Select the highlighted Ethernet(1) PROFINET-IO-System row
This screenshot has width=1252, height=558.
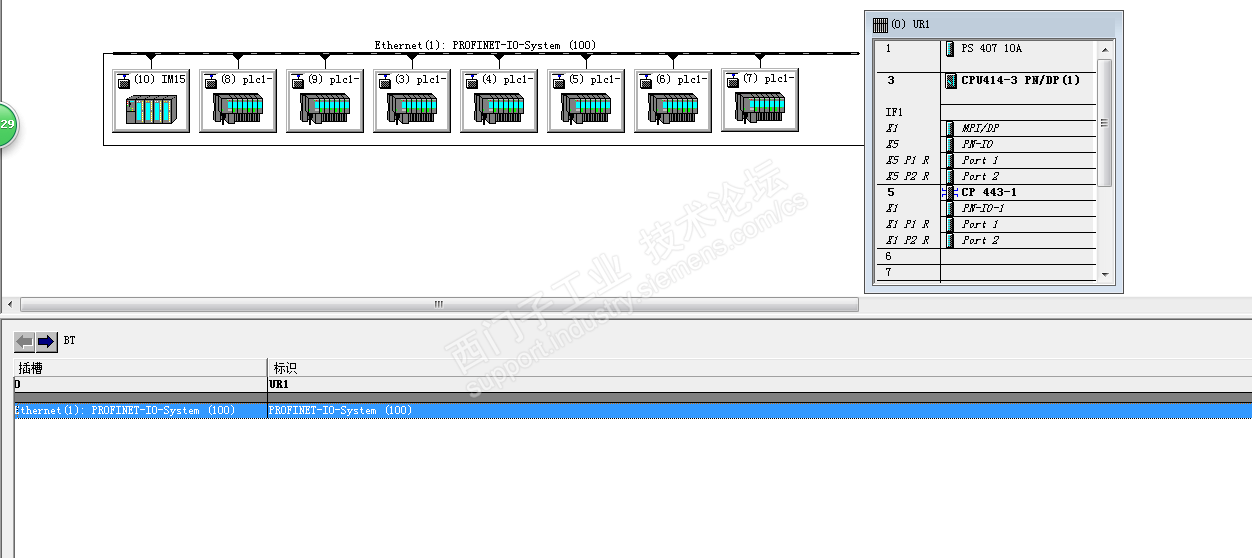point(632,410)
